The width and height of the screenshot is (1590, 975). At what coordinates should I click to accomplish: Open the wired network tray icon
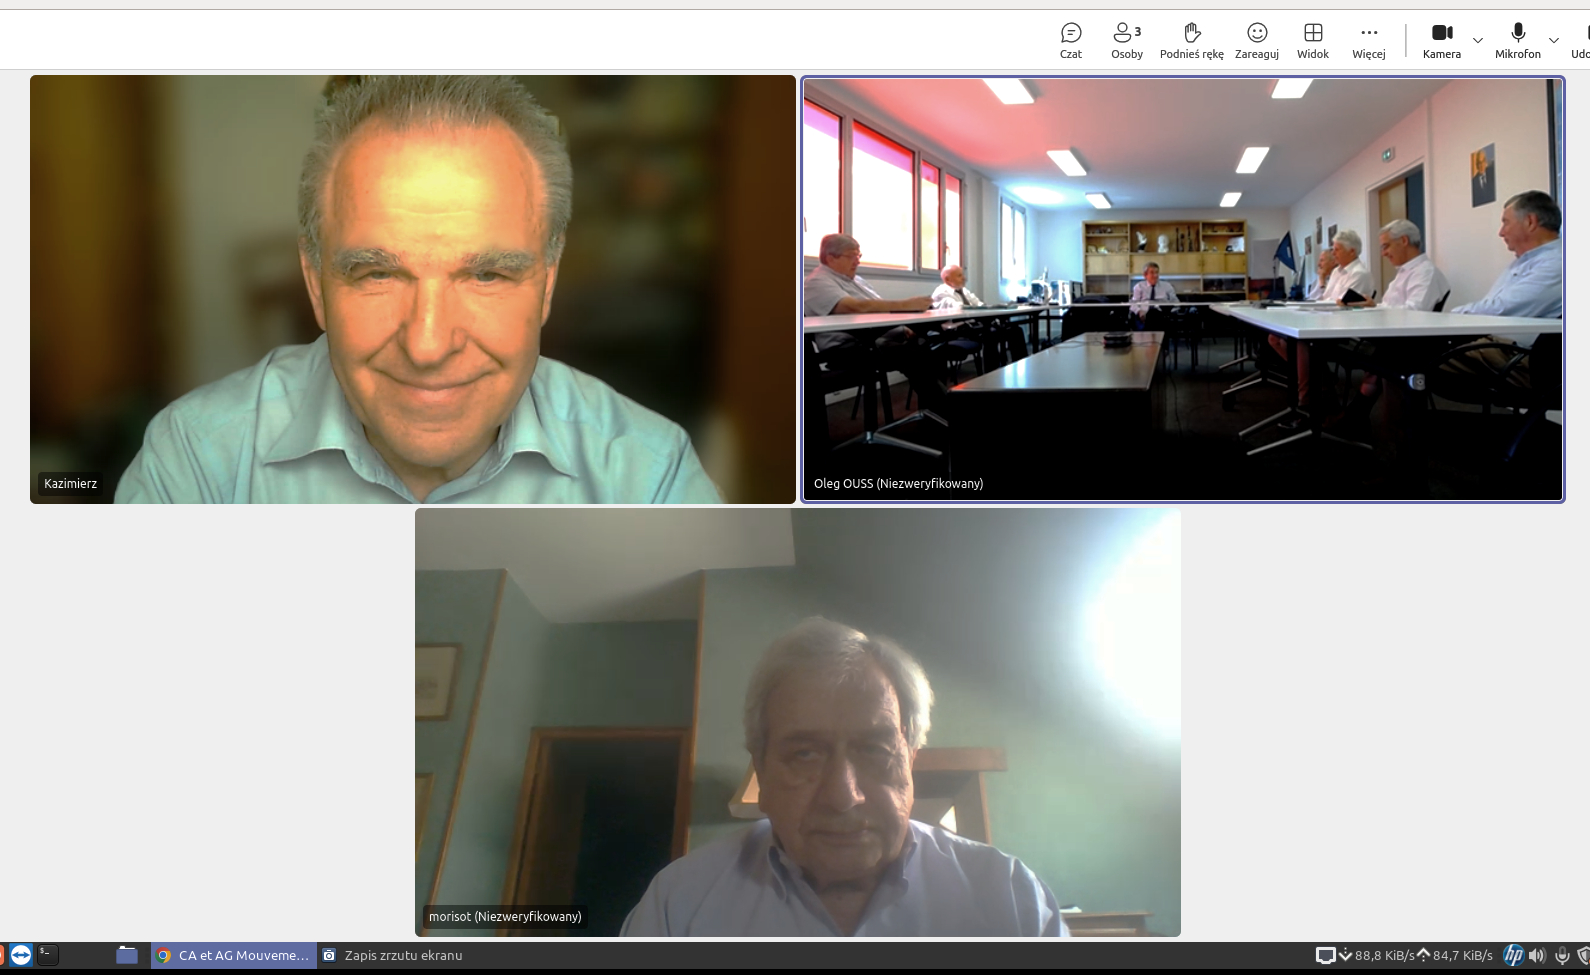click(1325, 956)
